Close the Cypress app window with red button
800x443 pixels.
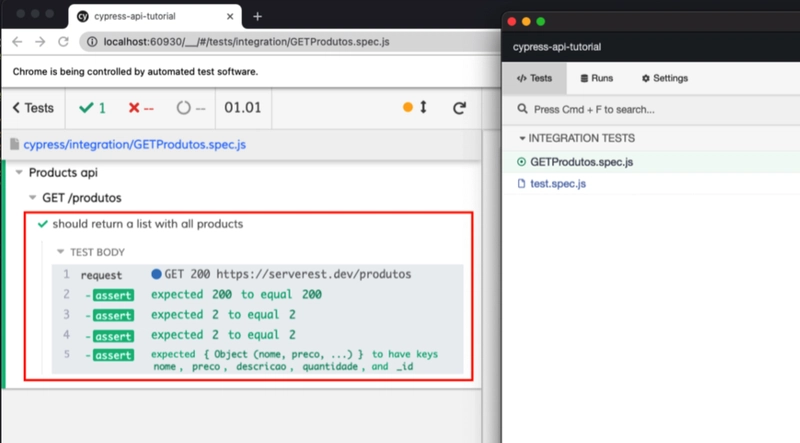tap(512, 21)
